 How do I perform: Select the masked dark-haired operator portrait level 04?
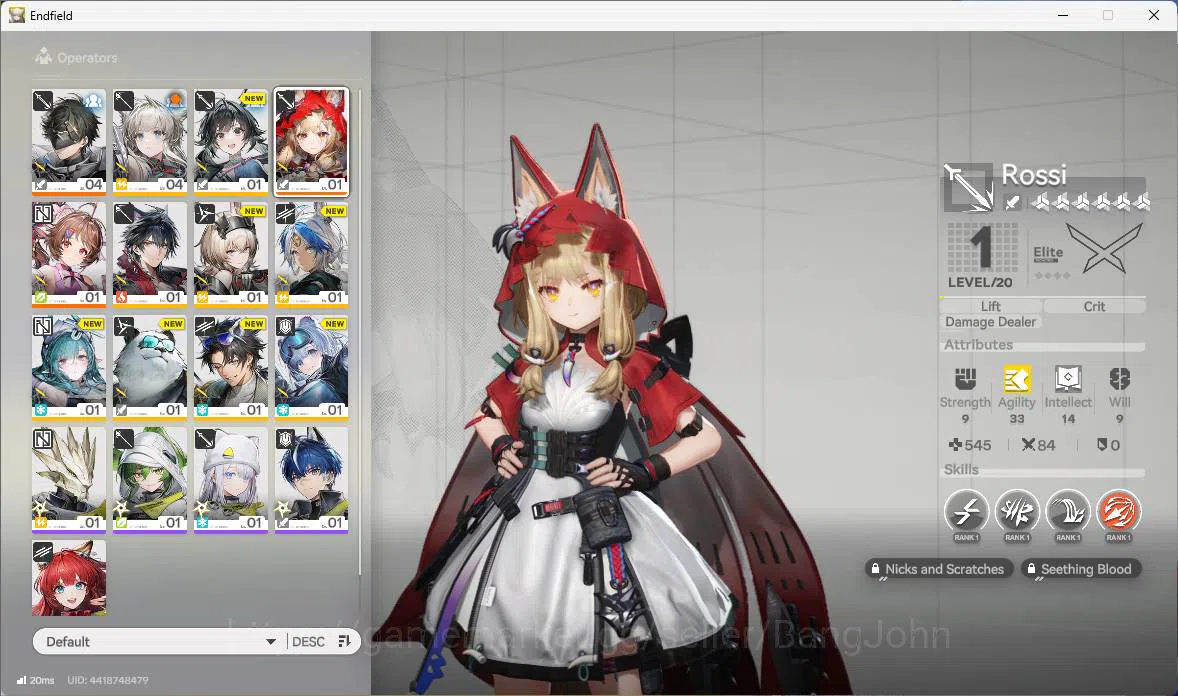[x=69, y=141]
